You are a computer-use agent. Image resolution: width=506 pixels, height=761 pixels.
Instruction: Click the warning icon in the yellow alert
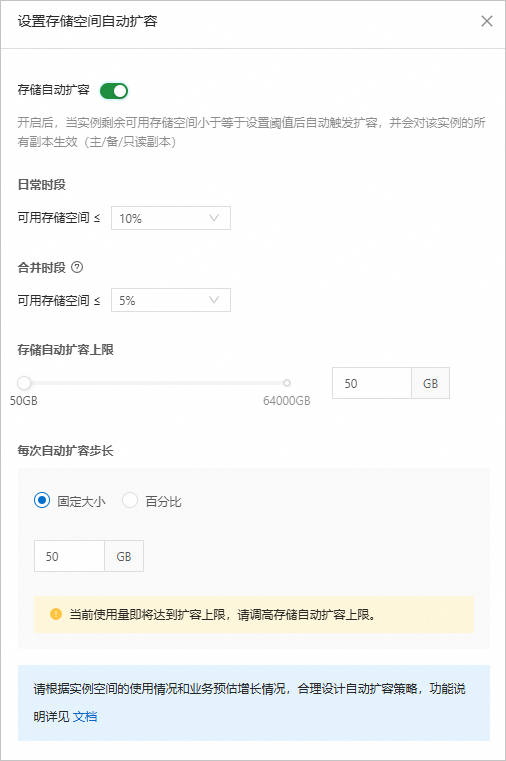56,614
